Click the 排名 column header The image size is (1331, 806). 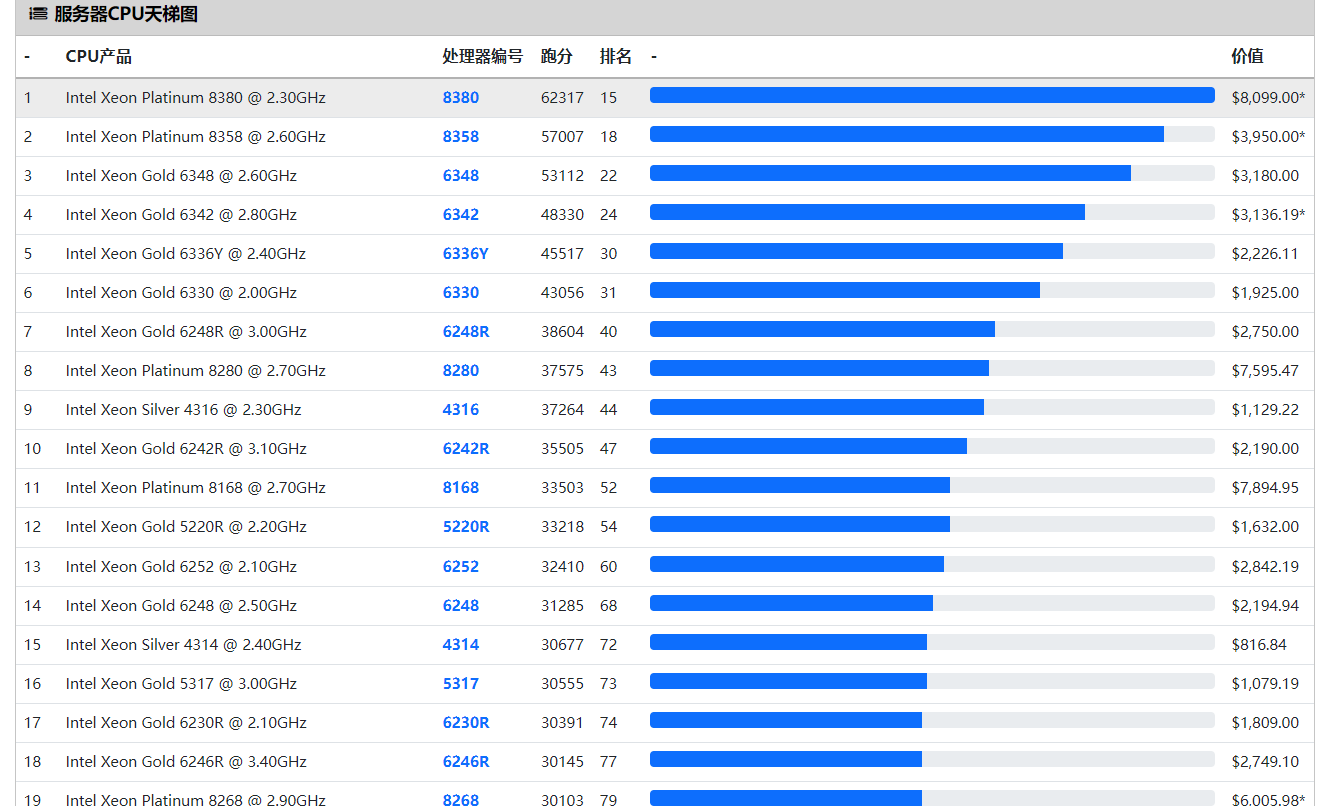(616, 57)
